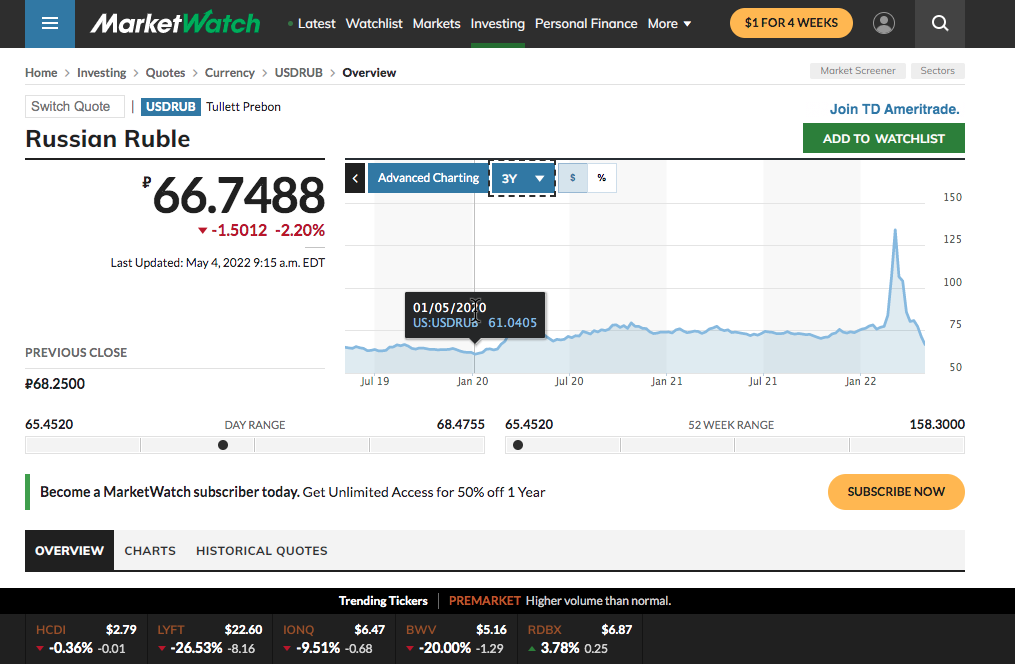Click the -2.20% percent change value

click(300, 230)
